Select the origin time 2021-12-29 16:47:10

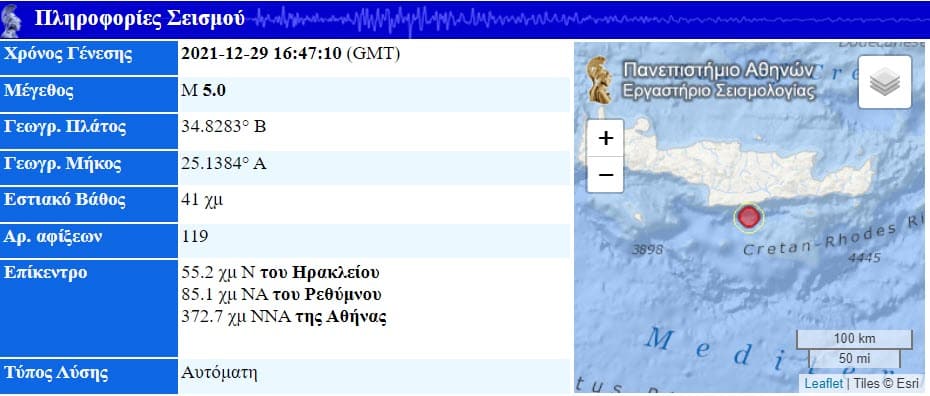tap(261, 54)
